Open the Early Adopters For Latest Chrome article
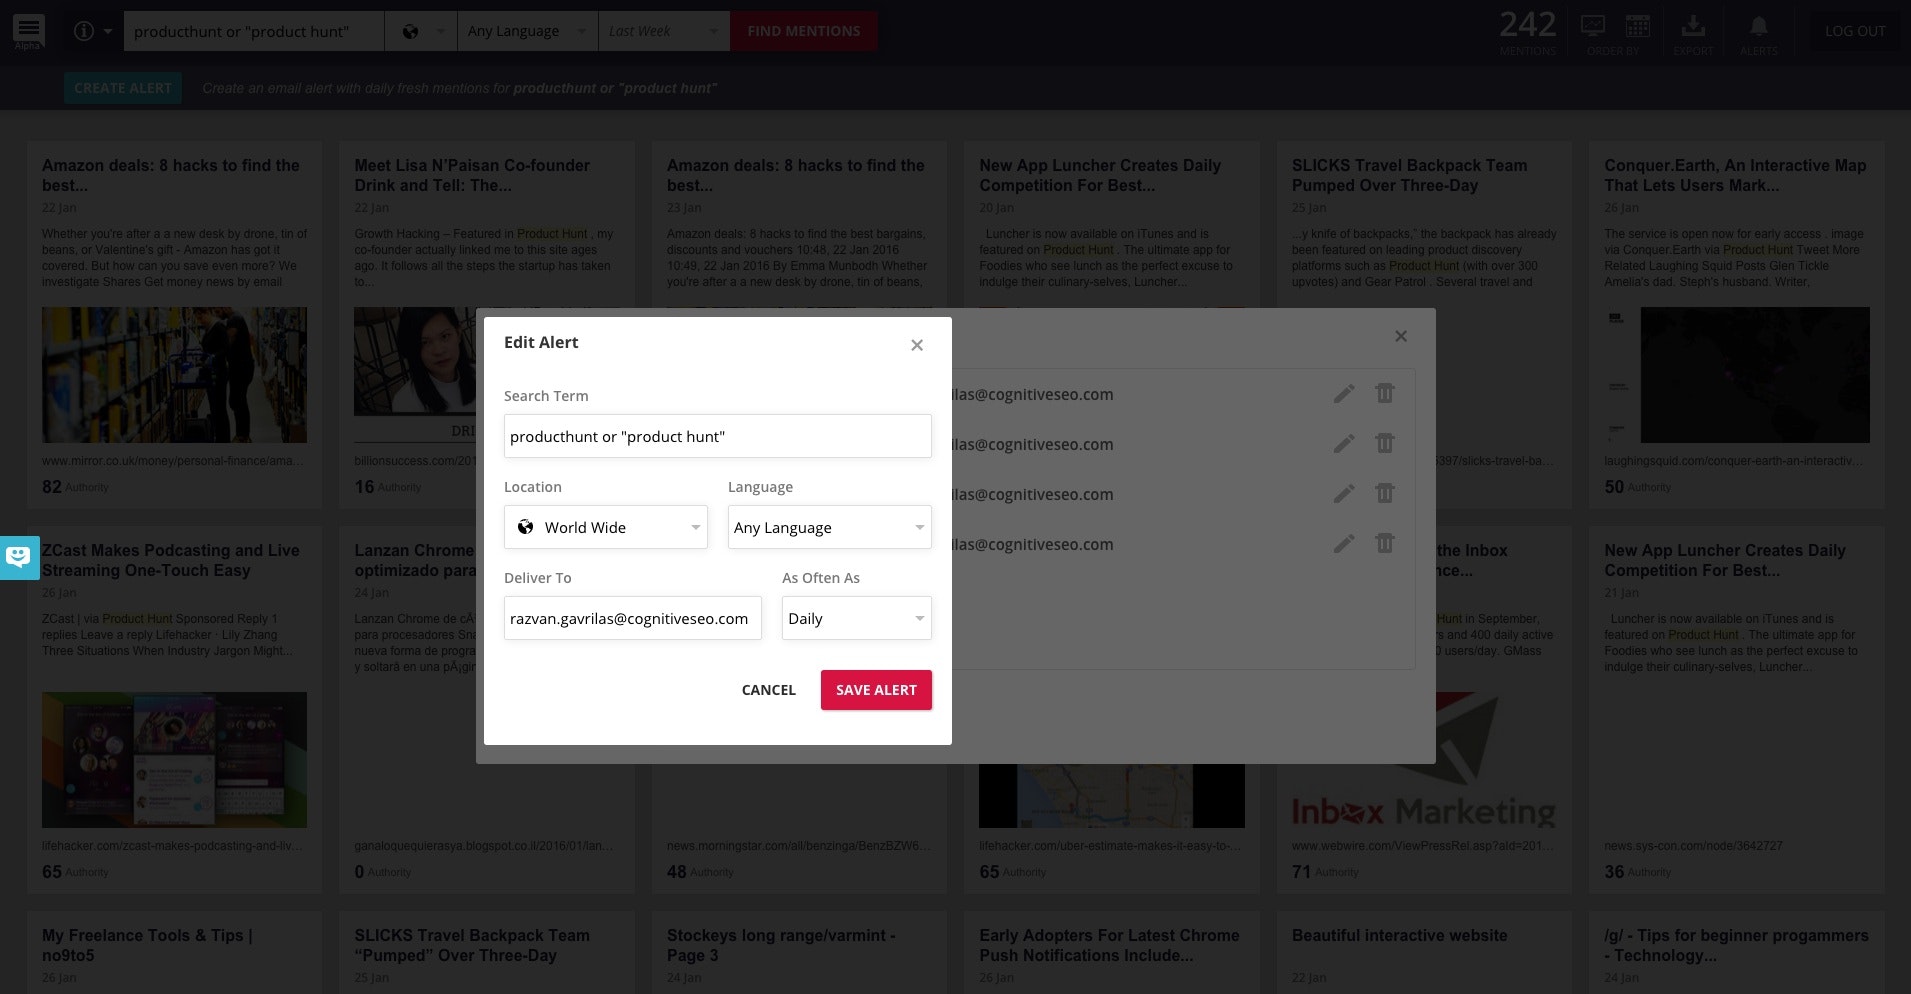 pyautogui.click(x=1109, y=945)
